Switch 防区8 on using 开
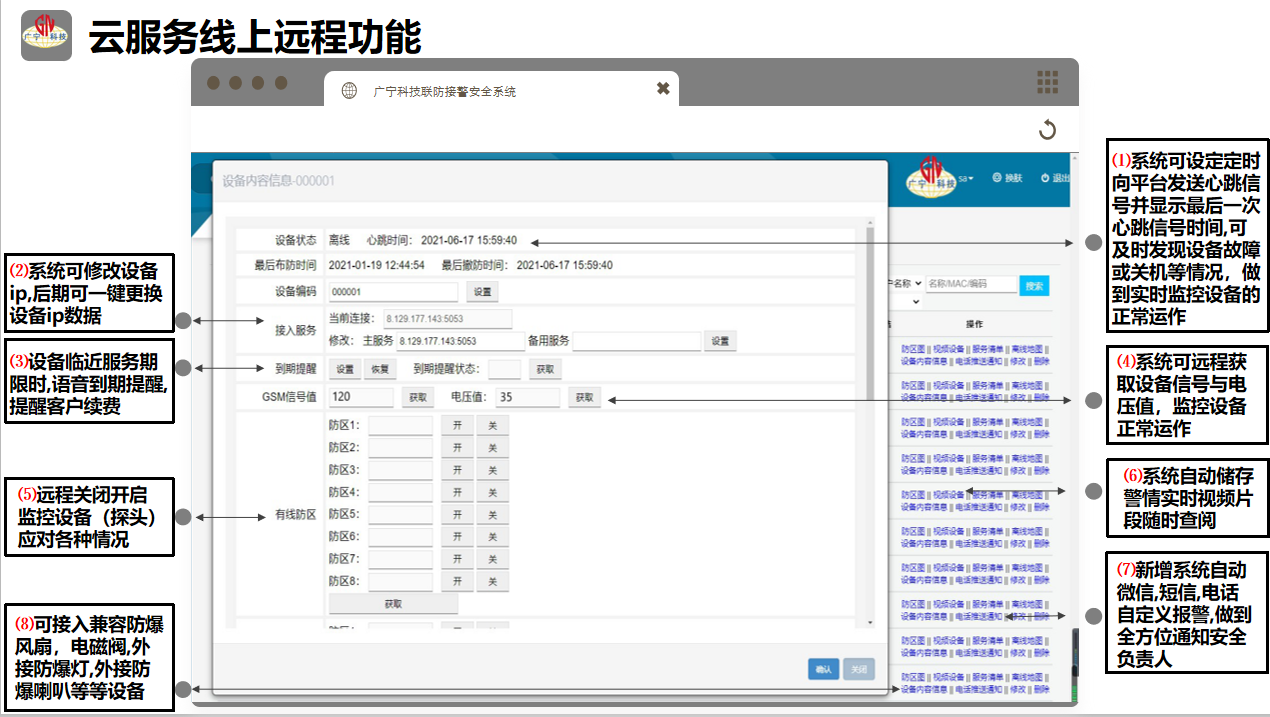Viewport: 1270px width, 717px height. [457, 582]
